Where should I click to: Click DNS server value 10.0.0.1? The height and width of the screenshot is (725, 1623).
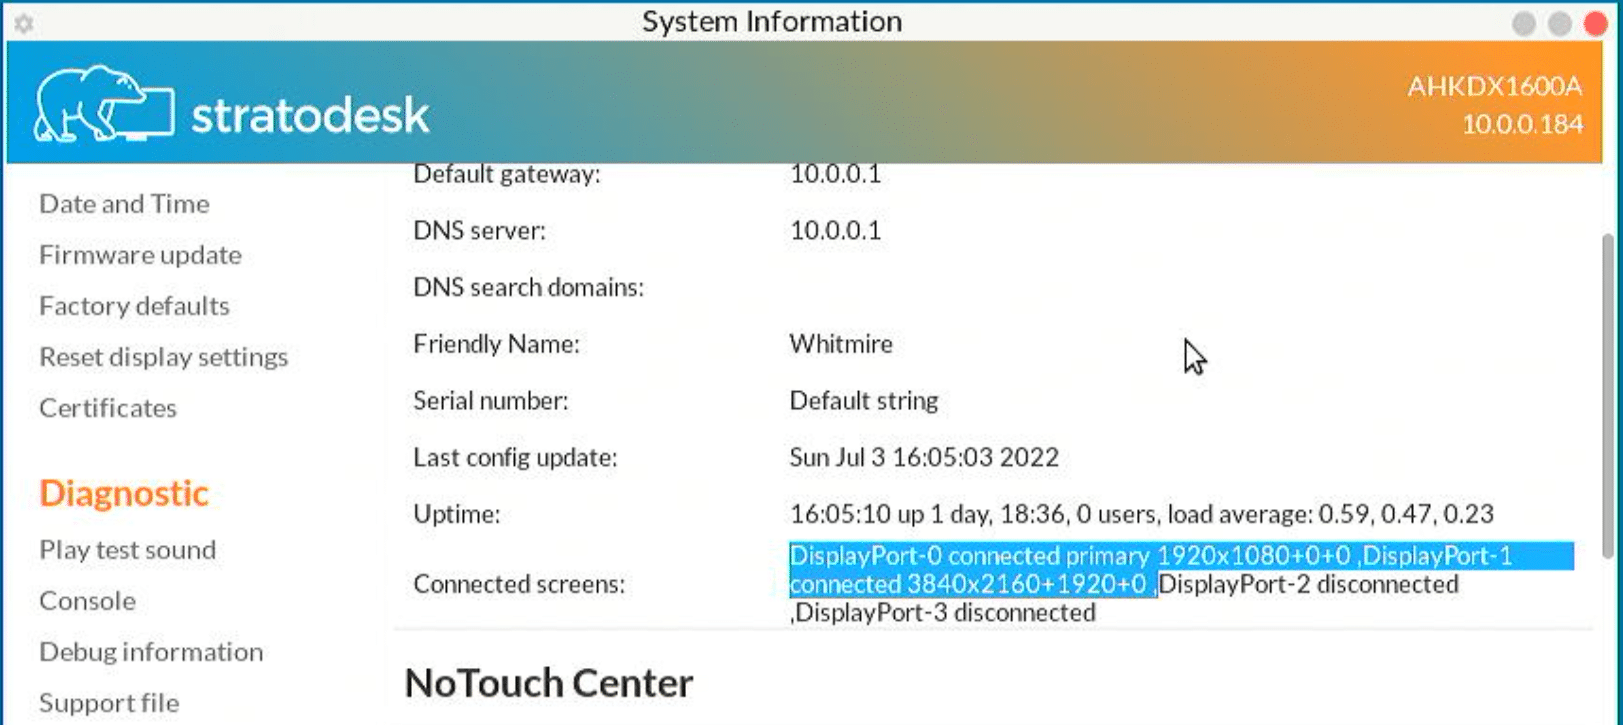(x=835, y=231)
